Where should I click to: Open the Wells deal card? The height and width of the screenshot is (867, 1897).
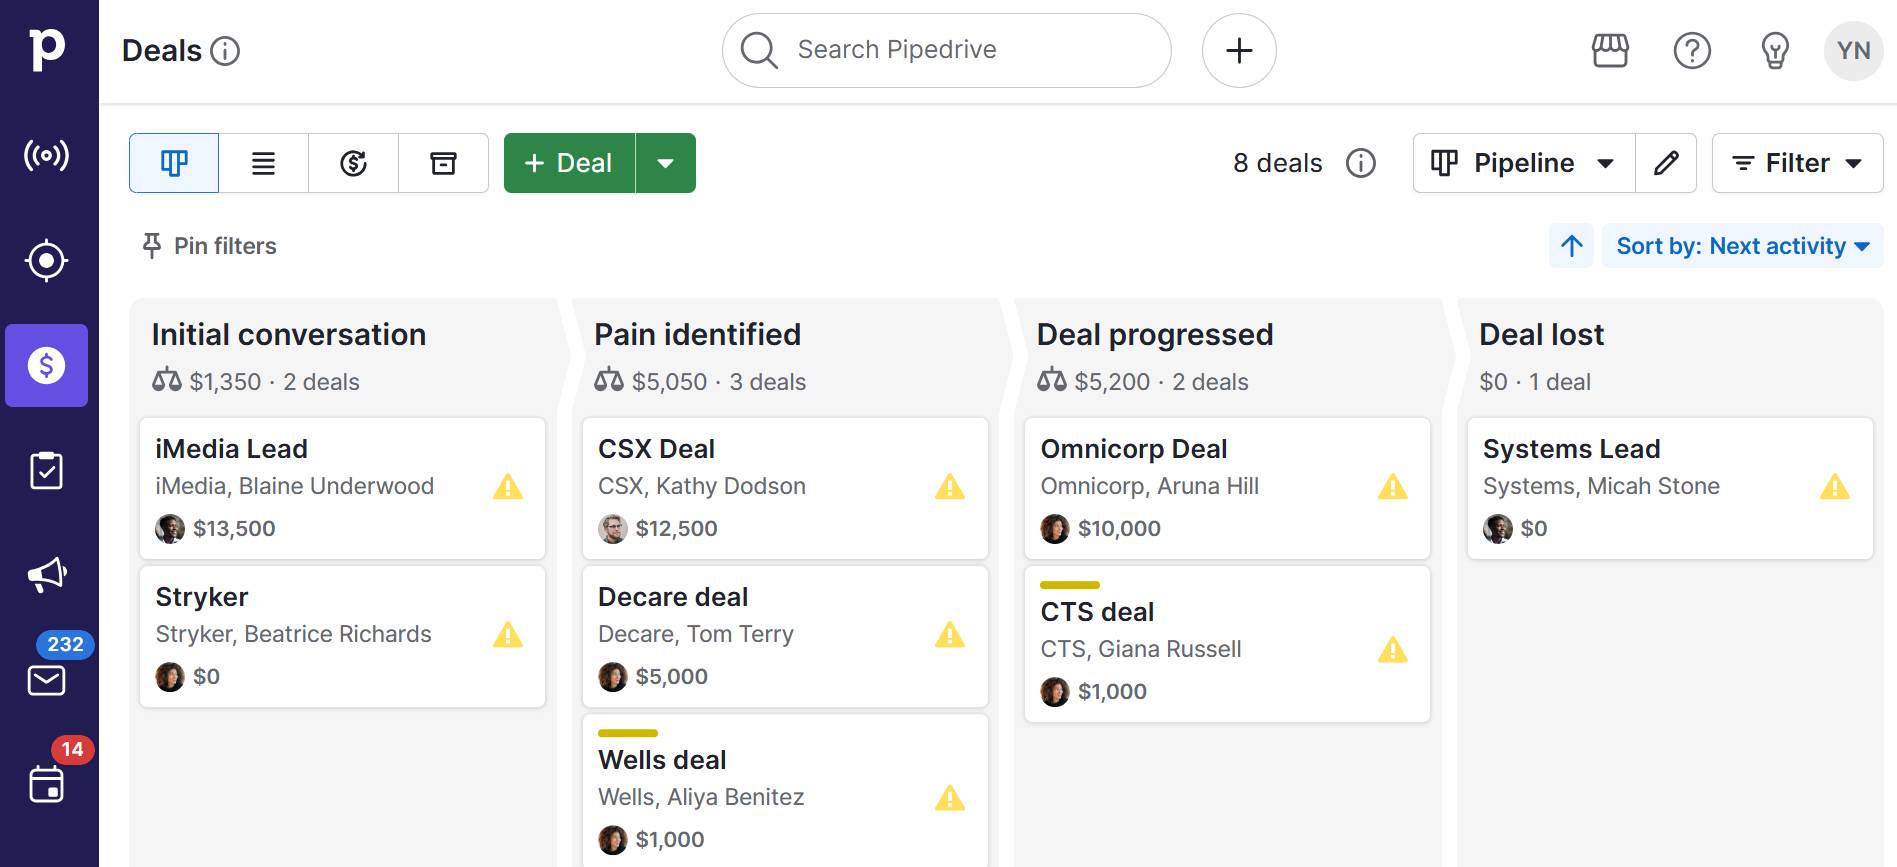pos(785,790)
